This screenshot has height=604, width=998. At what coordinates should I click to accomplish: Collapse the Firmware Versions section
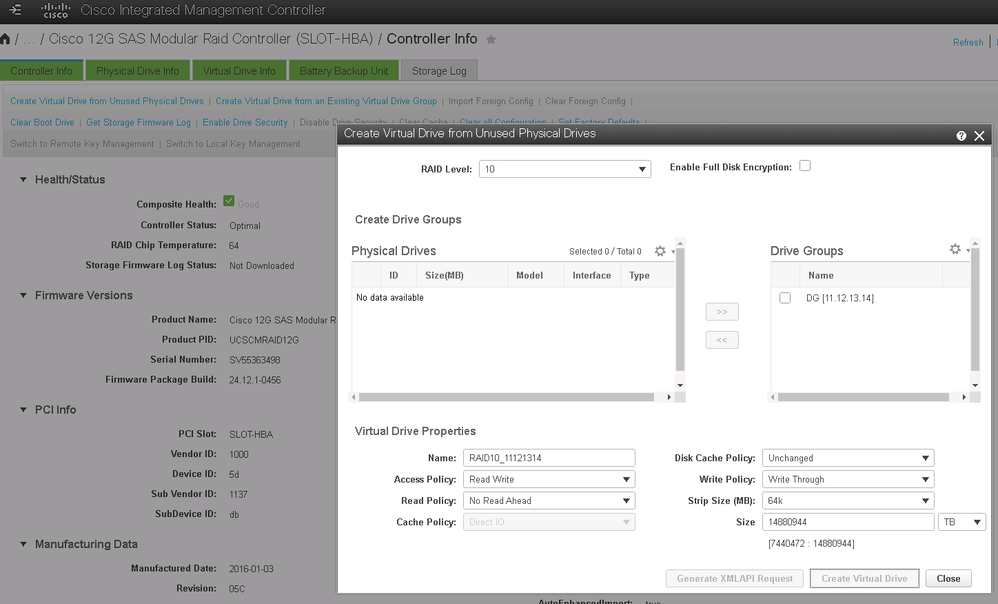coord(24,295)
